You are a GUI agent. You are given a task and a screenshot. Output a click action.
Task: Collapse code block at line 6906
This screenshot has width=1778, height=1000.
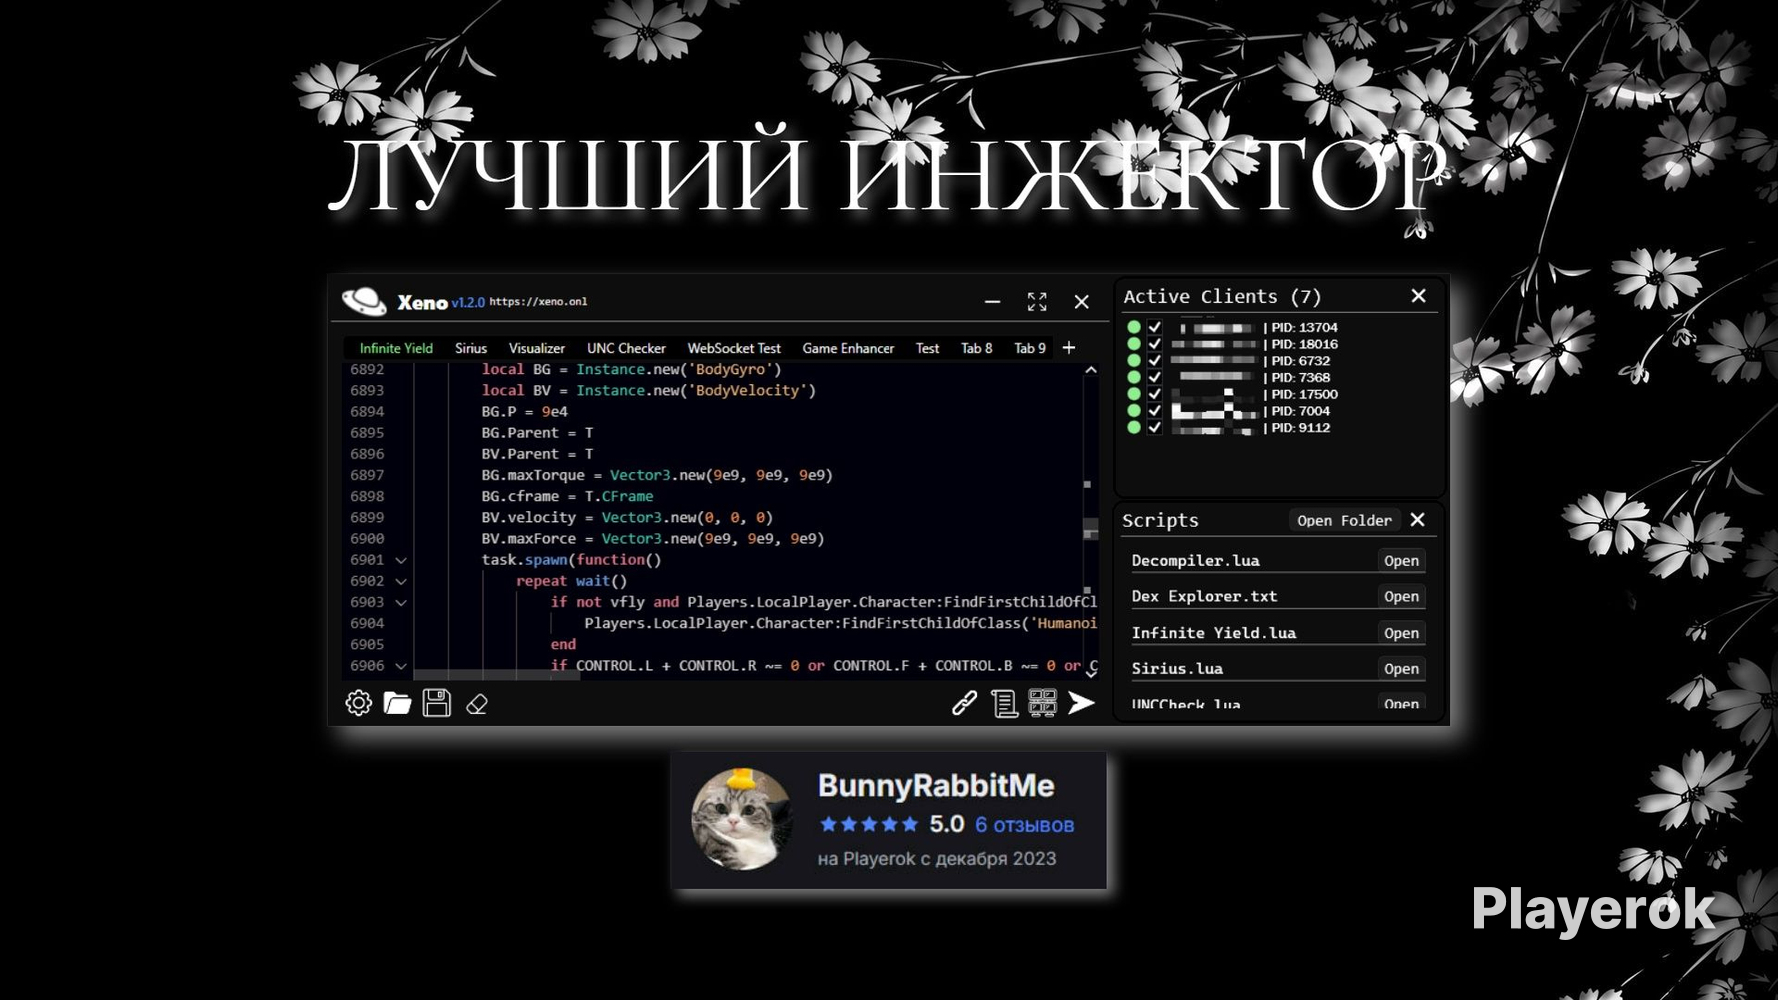point(401,666)
